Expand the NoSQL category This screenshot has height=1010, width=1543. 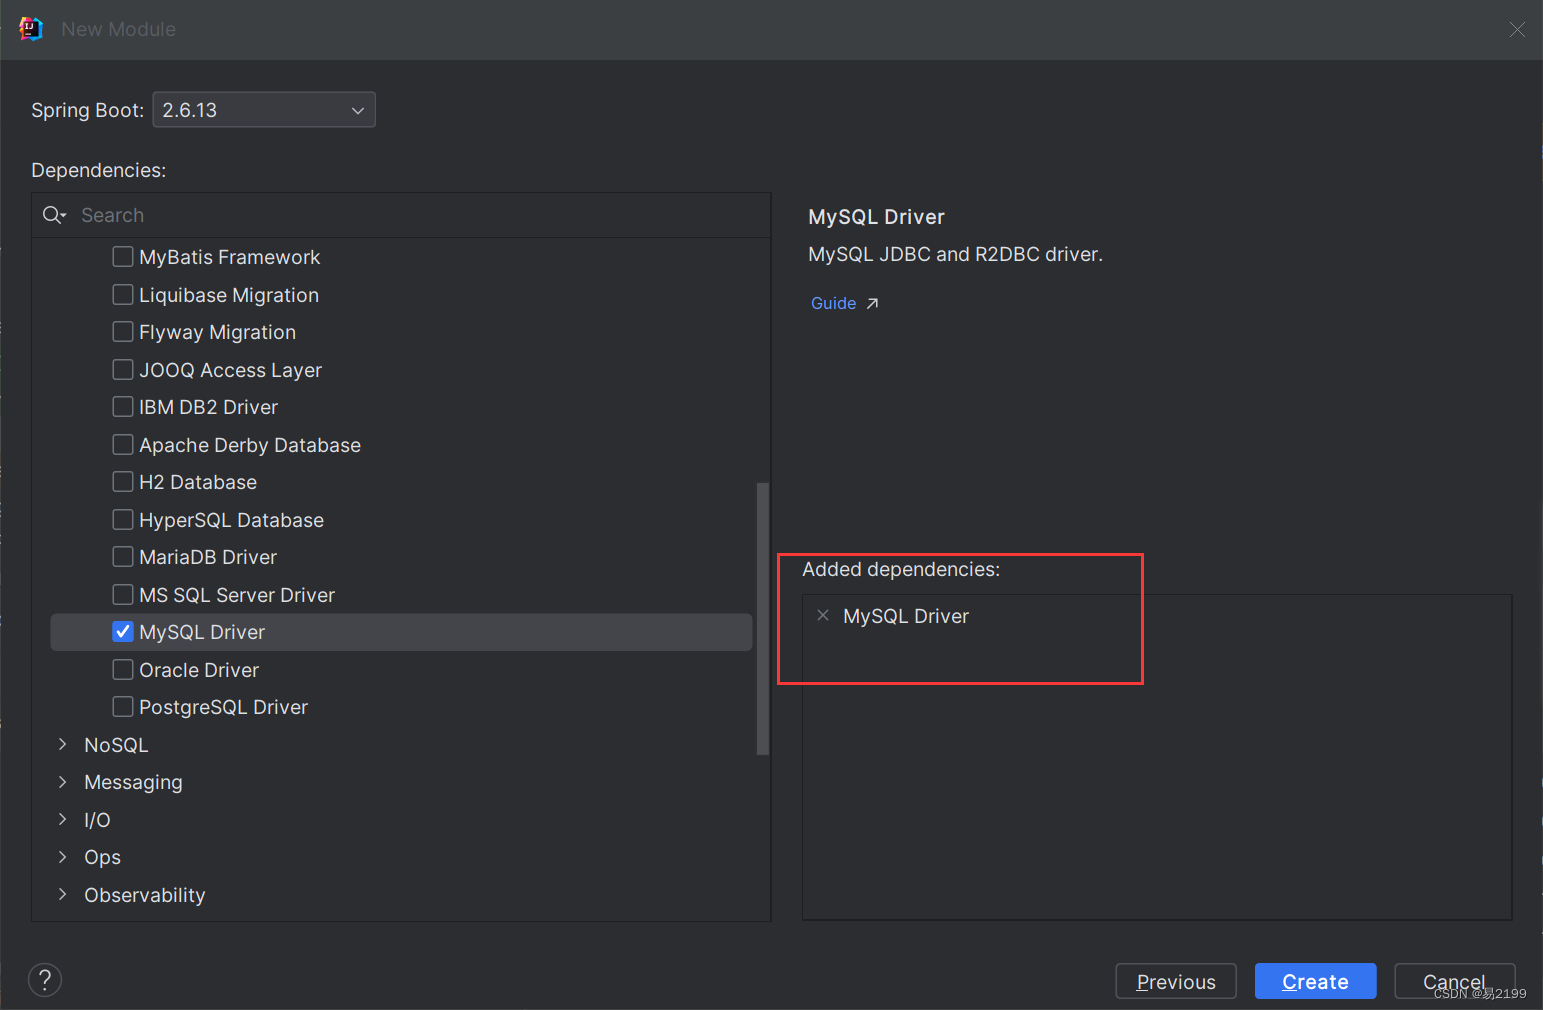[x=63, y=744]
